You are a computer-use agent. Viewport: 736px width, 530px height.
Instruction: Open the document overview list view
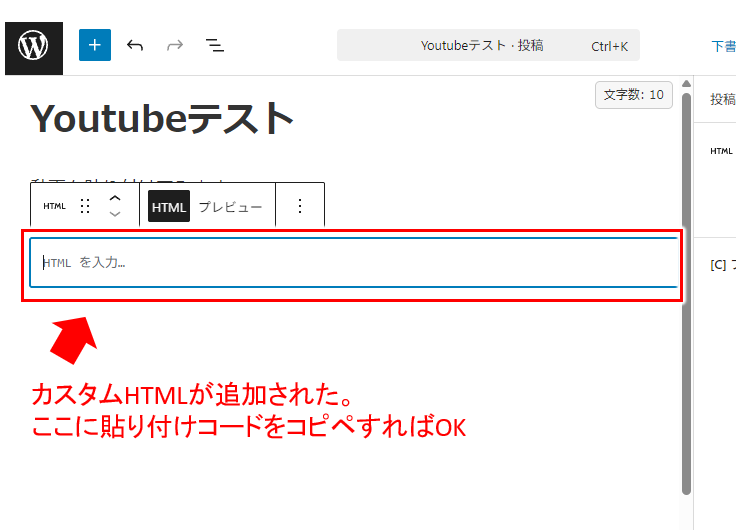click(215, 46)
